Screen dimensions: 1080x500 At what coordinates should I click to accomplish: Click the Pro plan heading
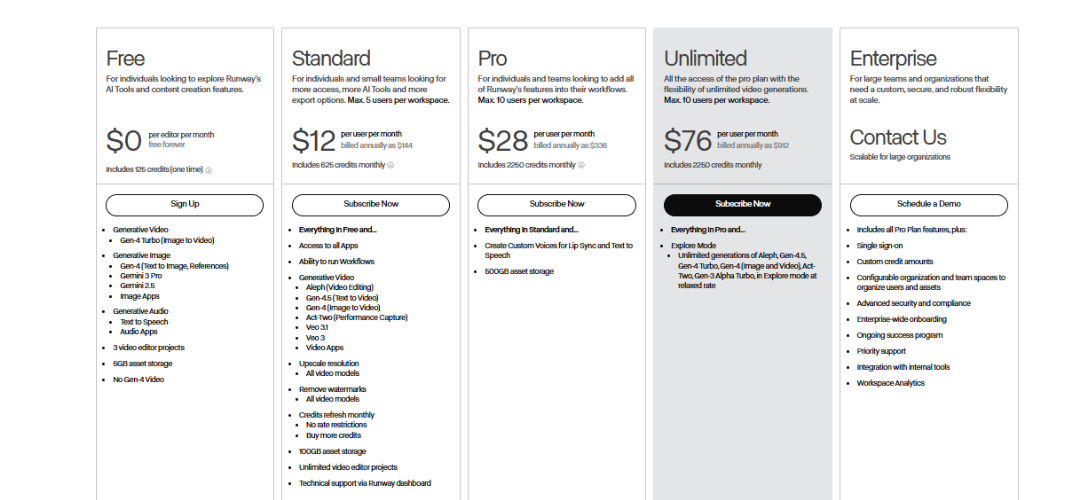492,58
